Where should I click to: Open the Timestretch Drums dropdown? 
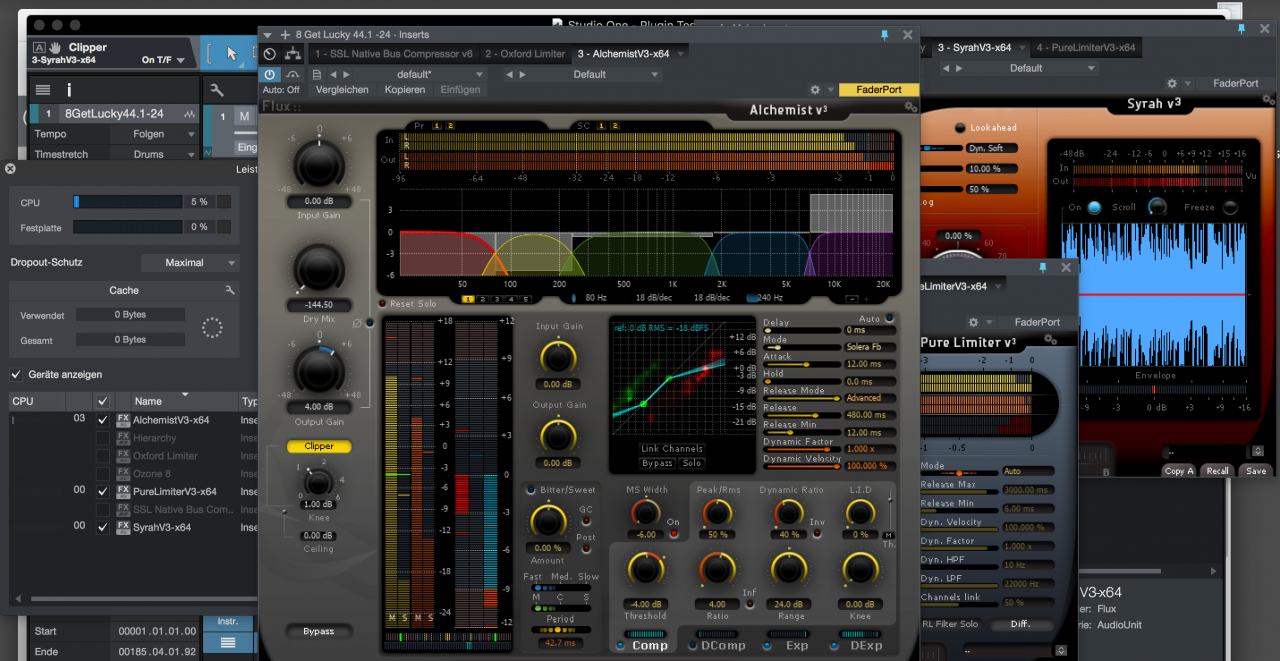pyautogui.click(x=153, y=154)
